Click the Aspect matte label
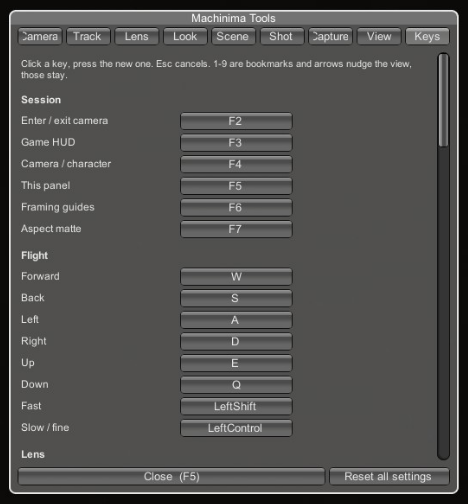Image resolution: width=468 pixels, height=504 pixels. pyautogui.click(x=51, y=229)
